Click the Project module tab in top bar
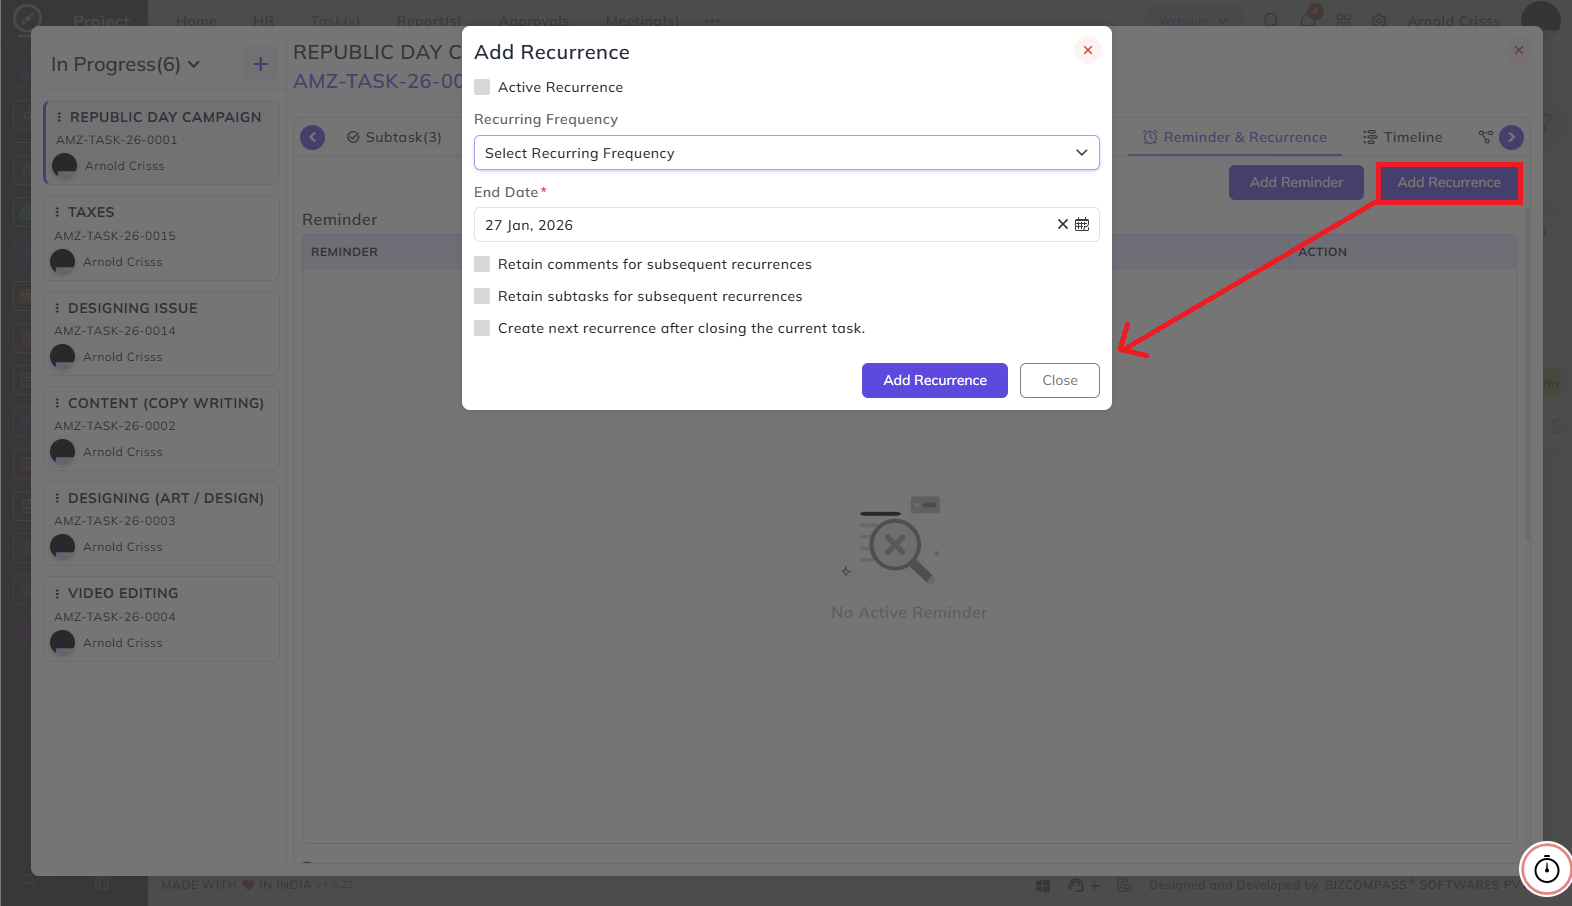1572x906 pixels. point(101,21)
